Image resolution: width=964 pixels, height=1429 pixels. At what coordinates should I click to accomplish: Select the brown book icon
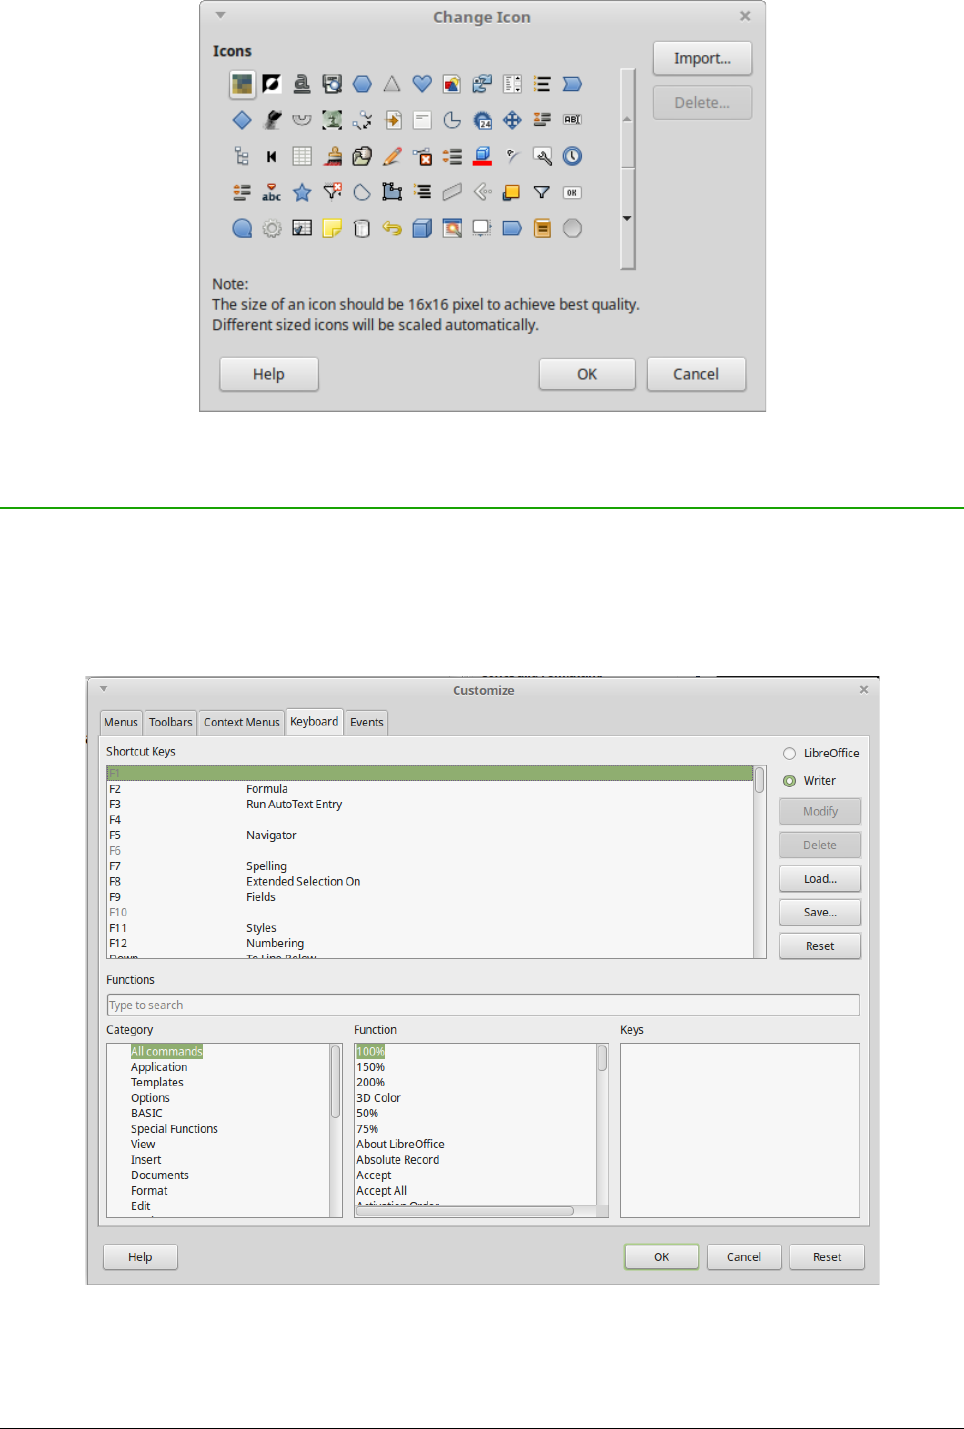(542, 228)
